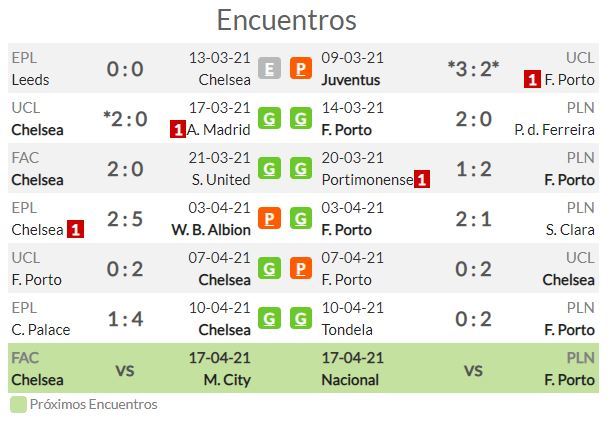Click the green G badge next to Portimonense
Screen dimensions: 610x424
[301, 169]
